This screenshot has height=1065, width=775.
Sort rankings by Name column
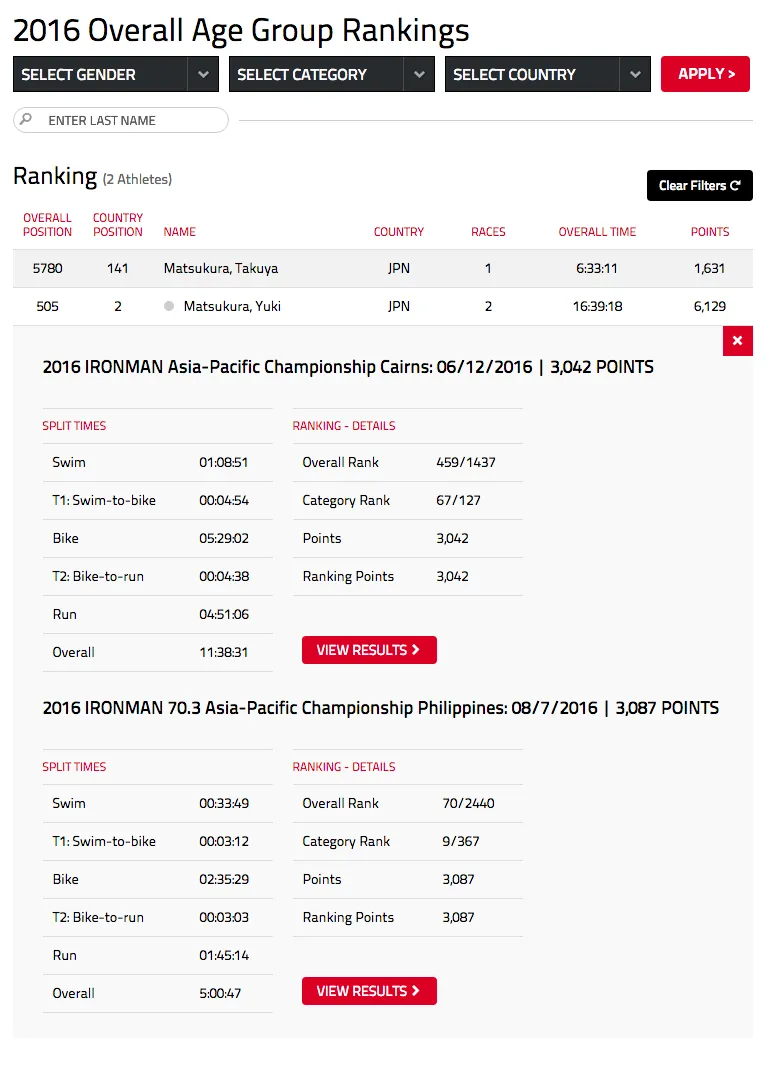point(180,232)
